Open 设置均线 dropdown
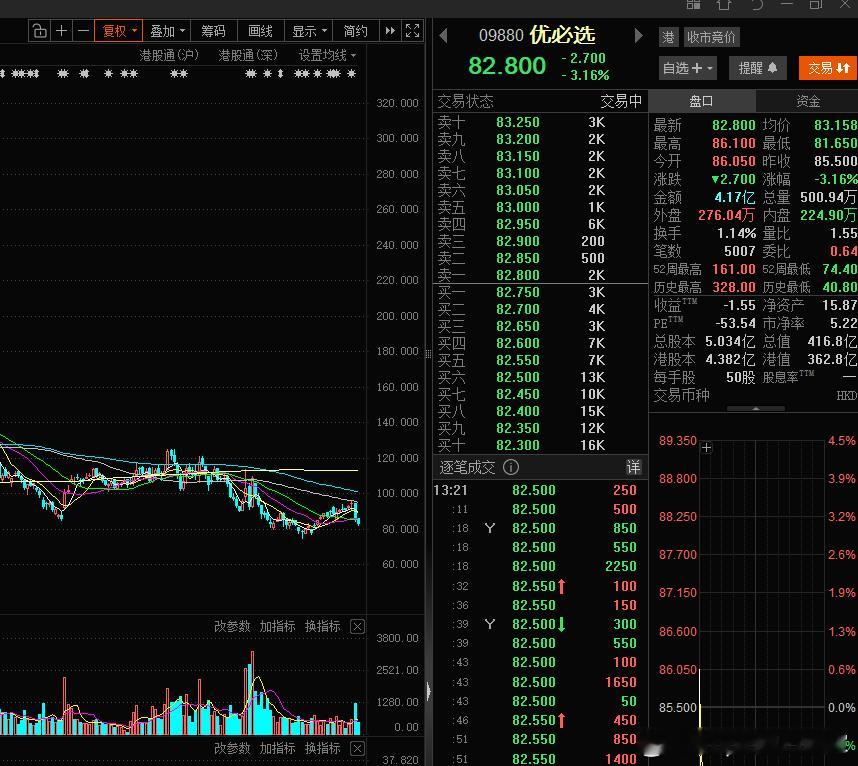Image resolution: width=858 pixels, height=766 pixels. point(327,55)
